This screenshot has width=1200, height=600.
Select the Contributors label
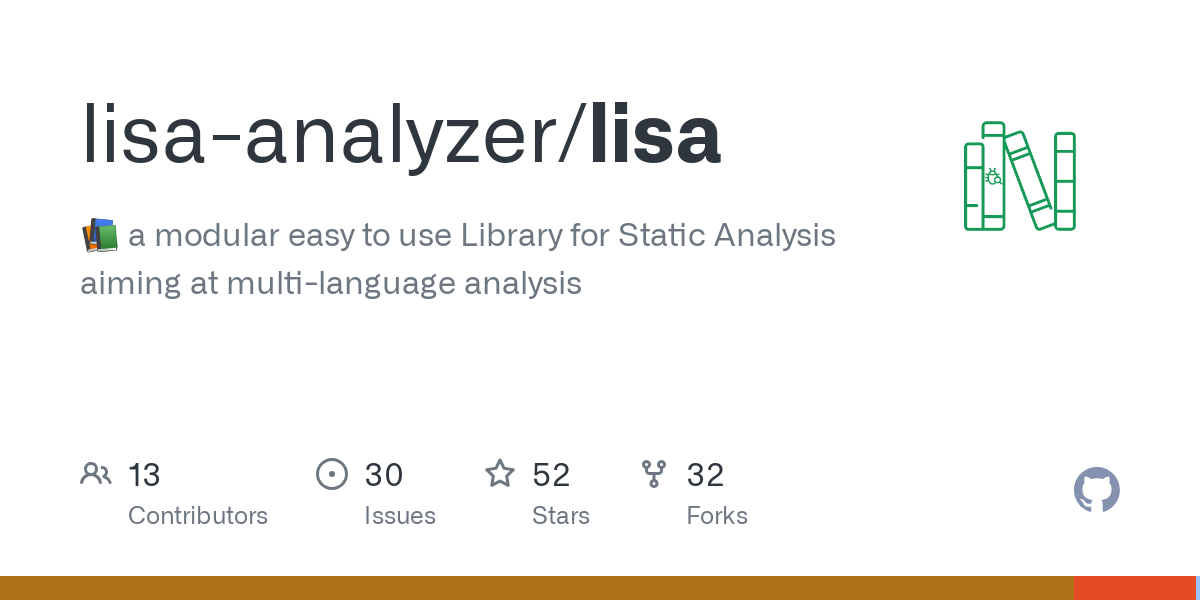pos(198,516)
